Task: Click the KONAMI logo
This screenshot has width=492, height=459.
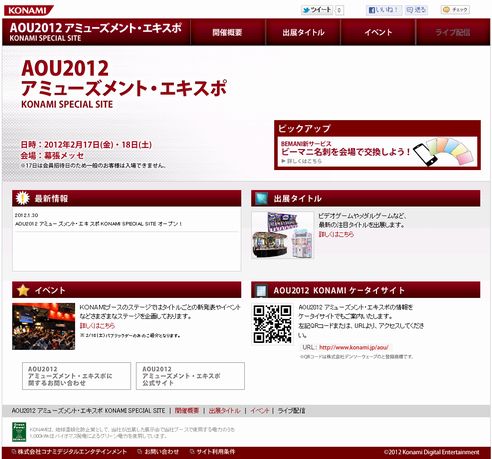Action: 28,10
